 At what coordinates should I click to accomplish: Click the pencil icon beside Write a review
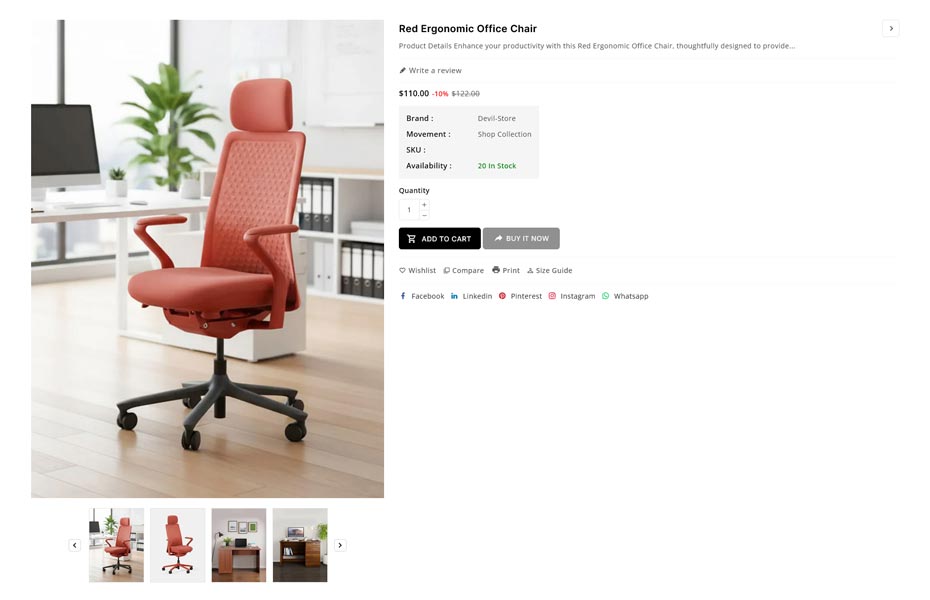[x=403, y=71]
